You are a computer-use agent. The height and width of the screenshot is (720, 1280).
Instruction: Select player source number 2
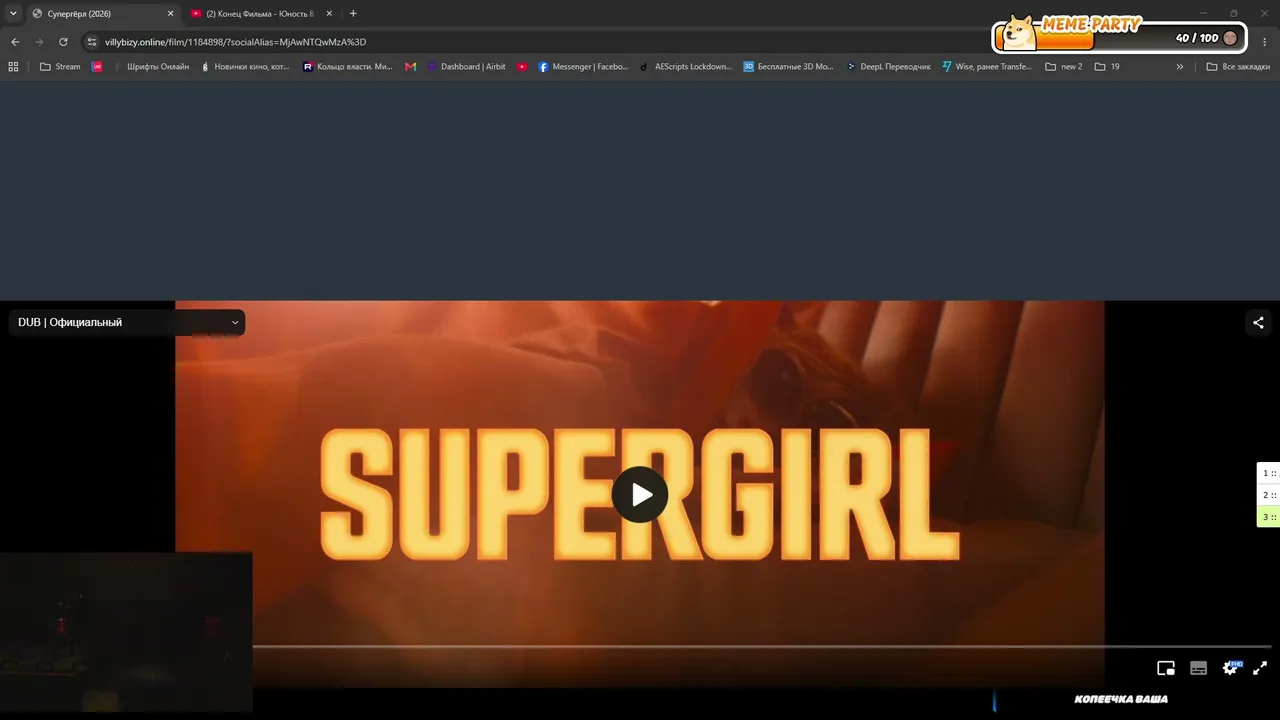(1269, 495)
